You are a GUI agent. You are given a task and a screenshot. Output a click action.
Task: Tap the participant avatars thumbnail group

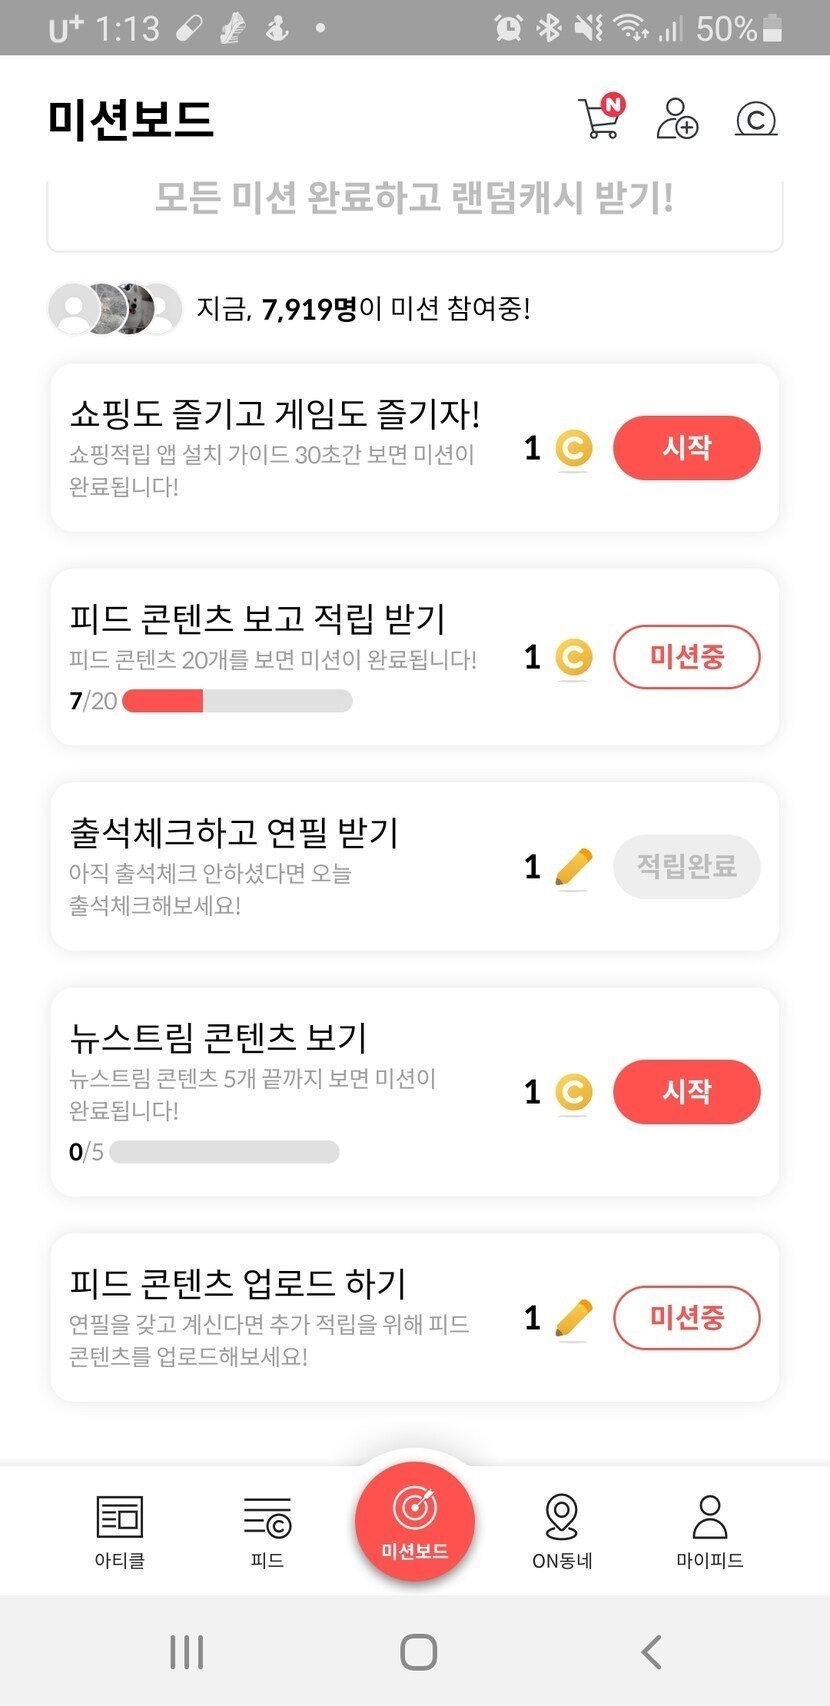[x=115, y=309]
